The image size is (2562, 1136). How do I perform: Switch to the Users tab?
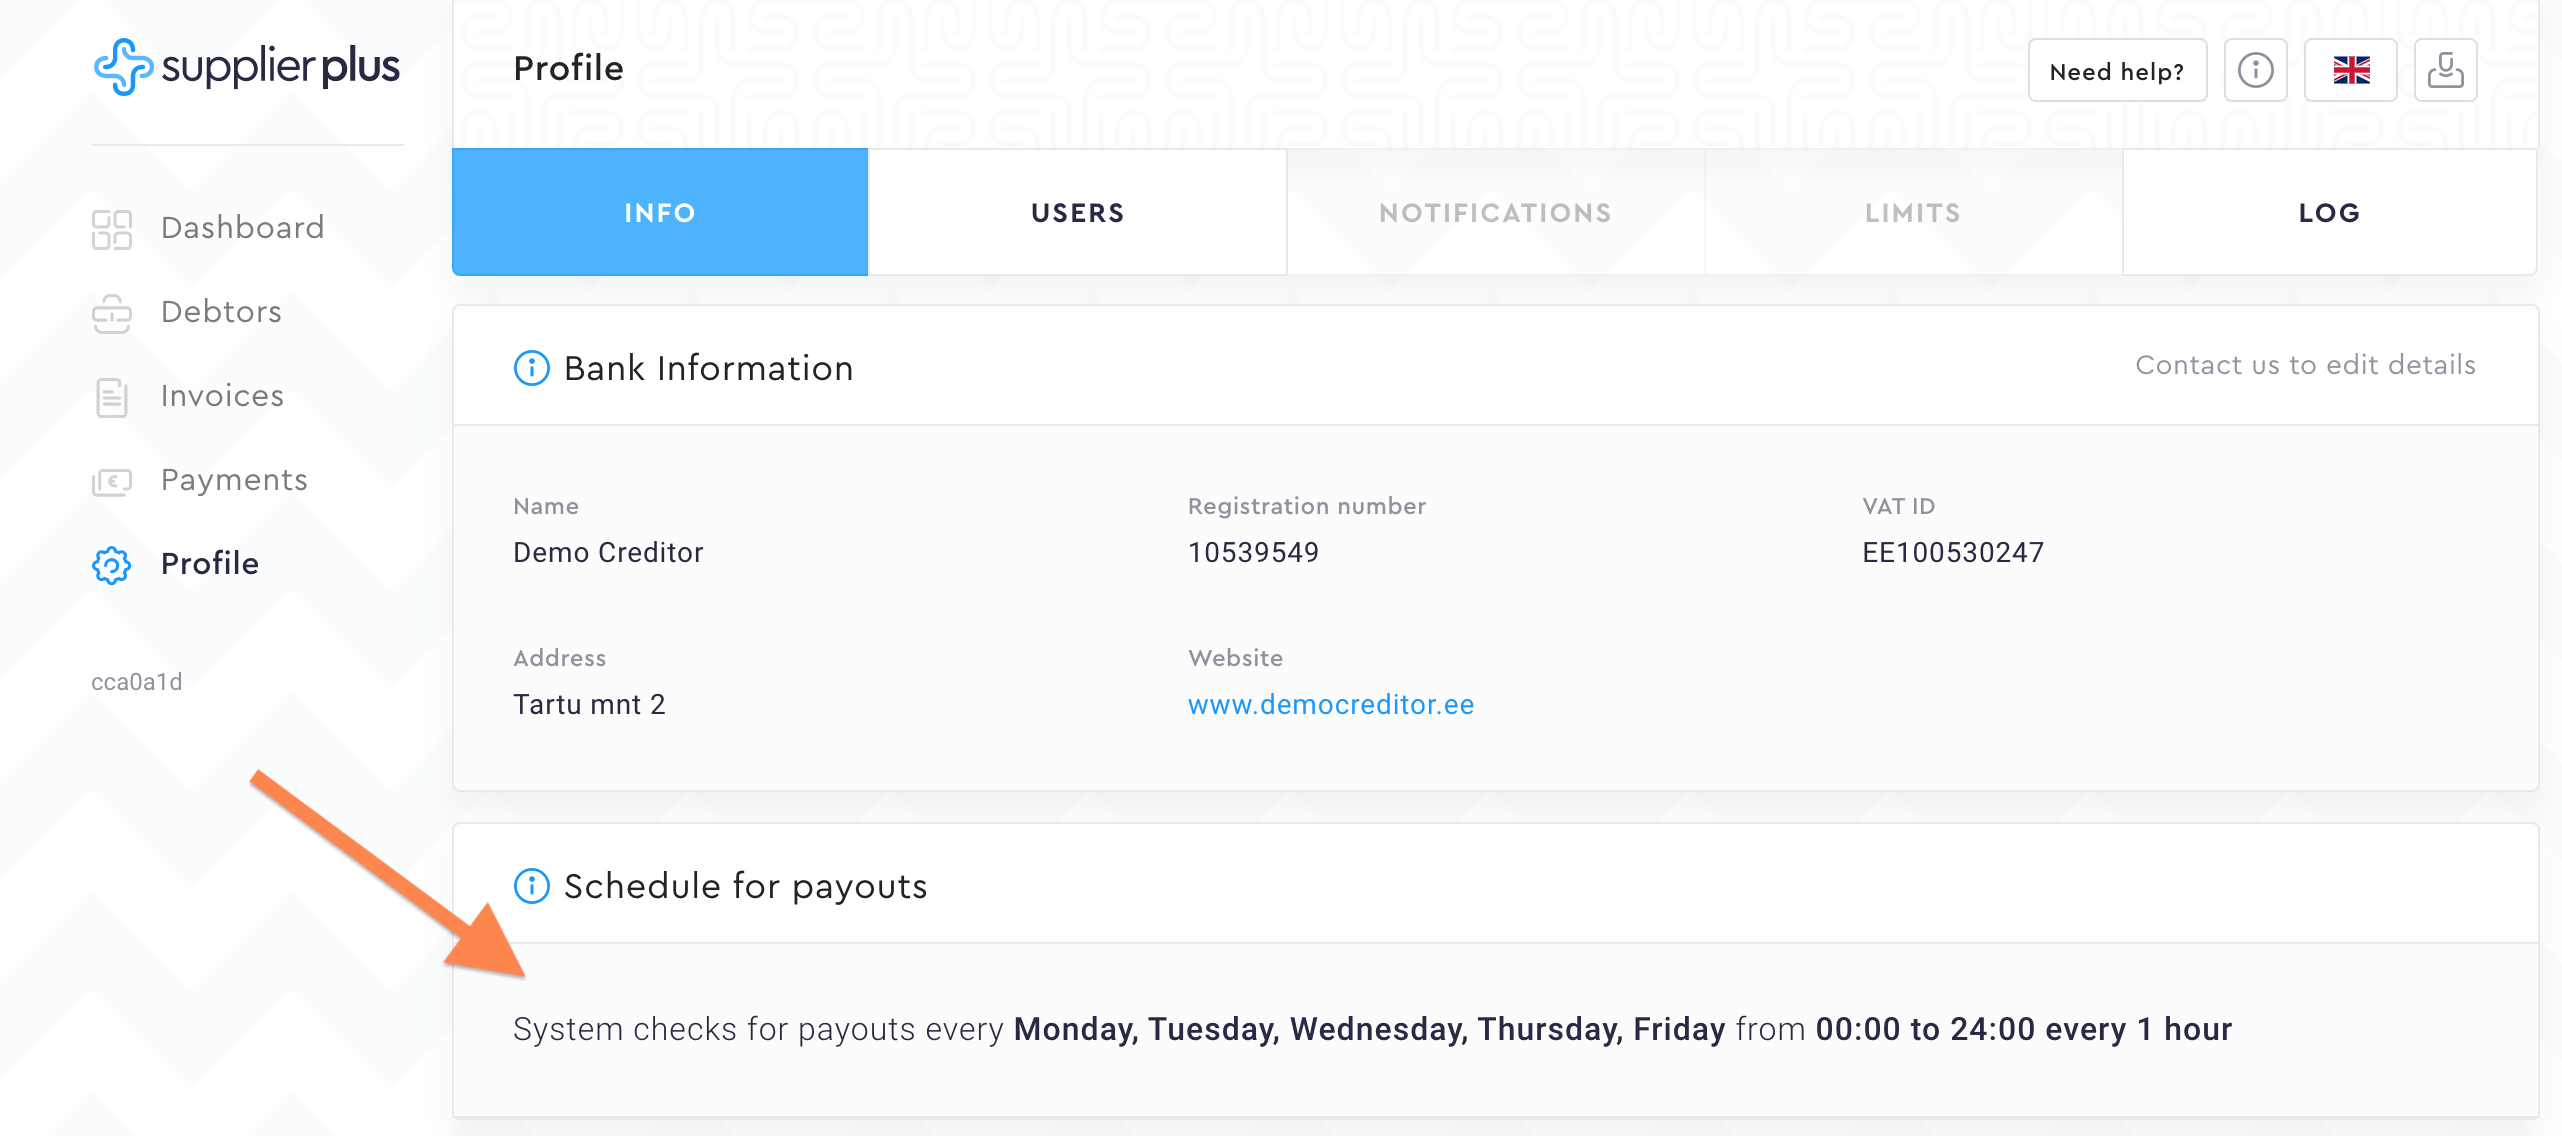coord(1077,213)
